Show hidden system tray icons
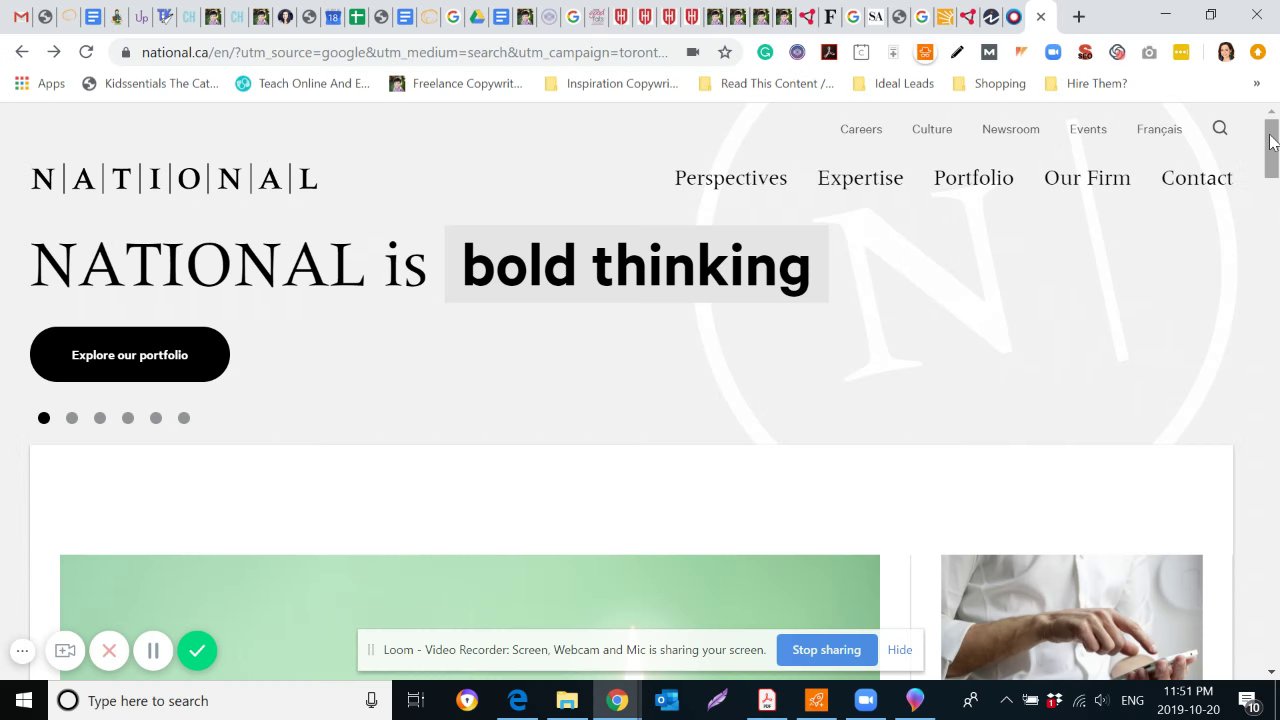 tap(1006, 700)
